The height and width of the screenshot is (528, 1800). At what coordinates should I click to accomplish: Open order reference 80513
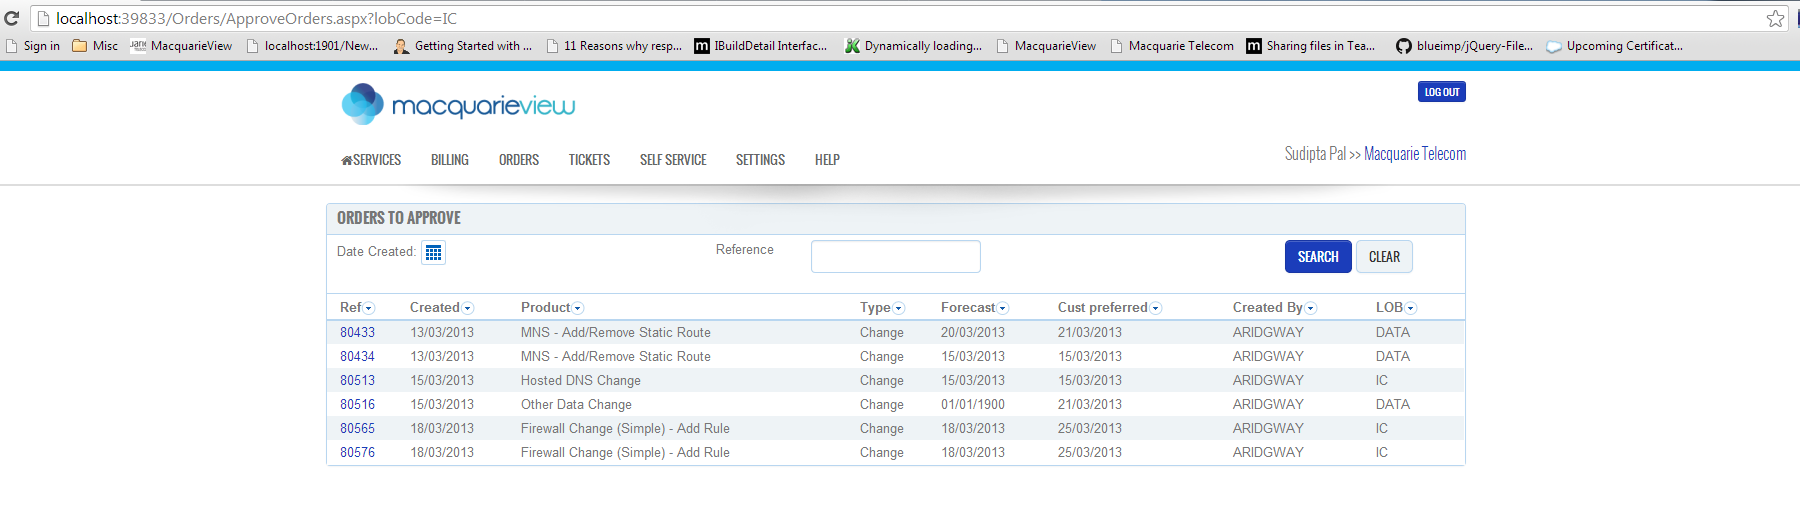357,380
